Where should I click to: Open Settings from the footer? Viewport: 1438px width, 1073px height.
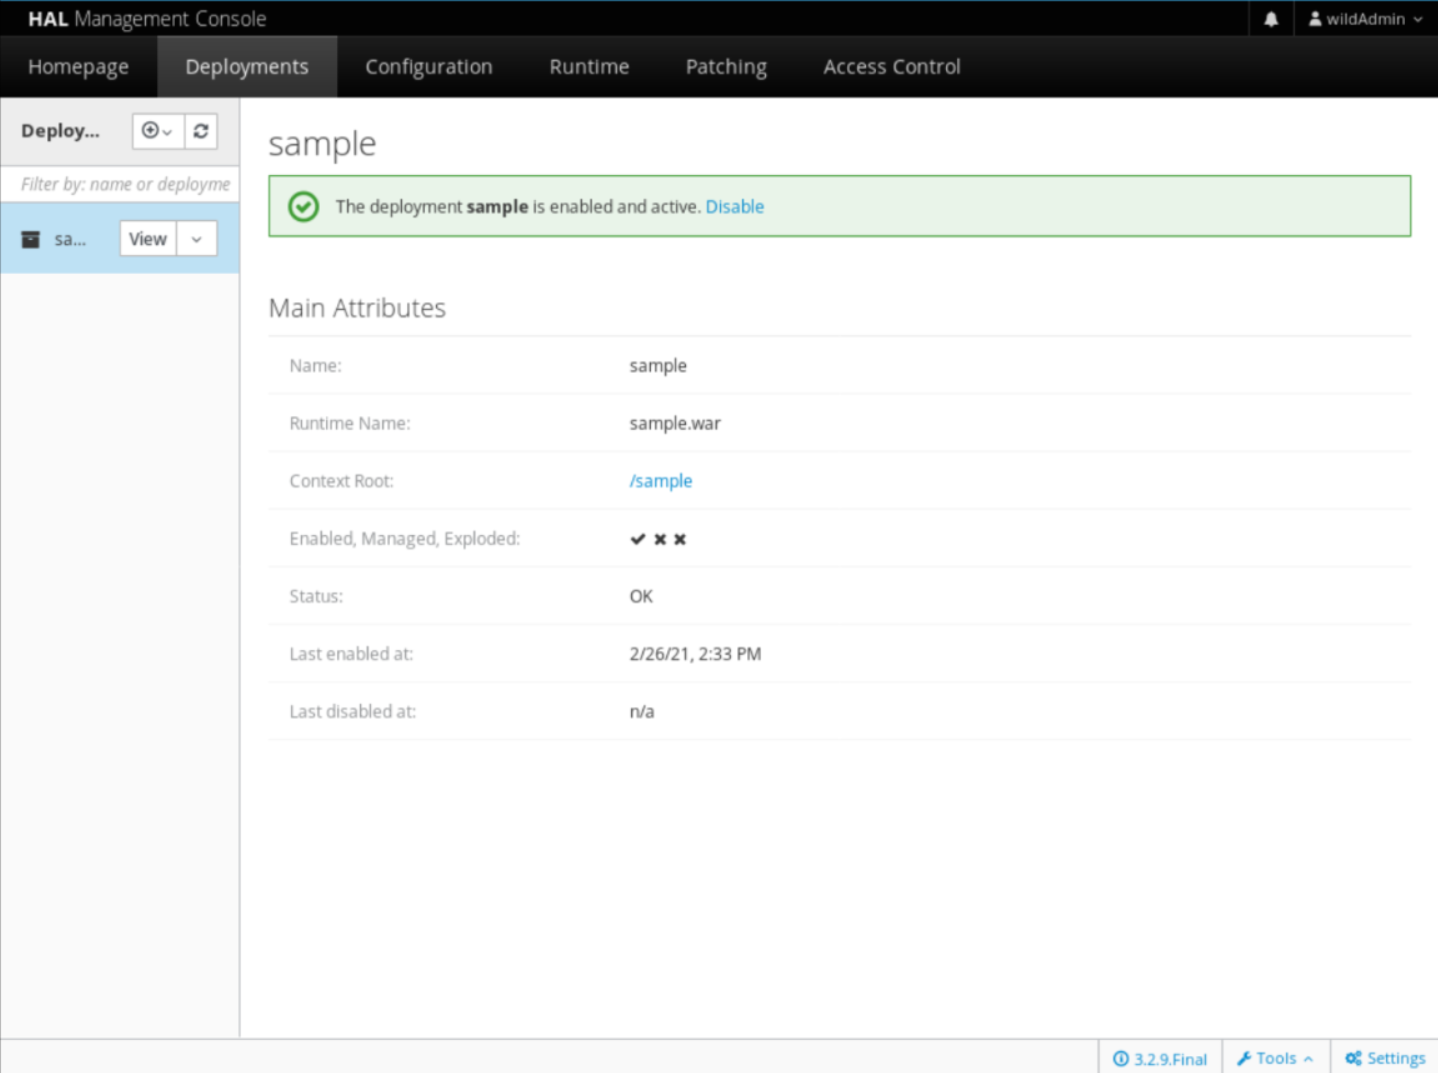point(1385,1058)
